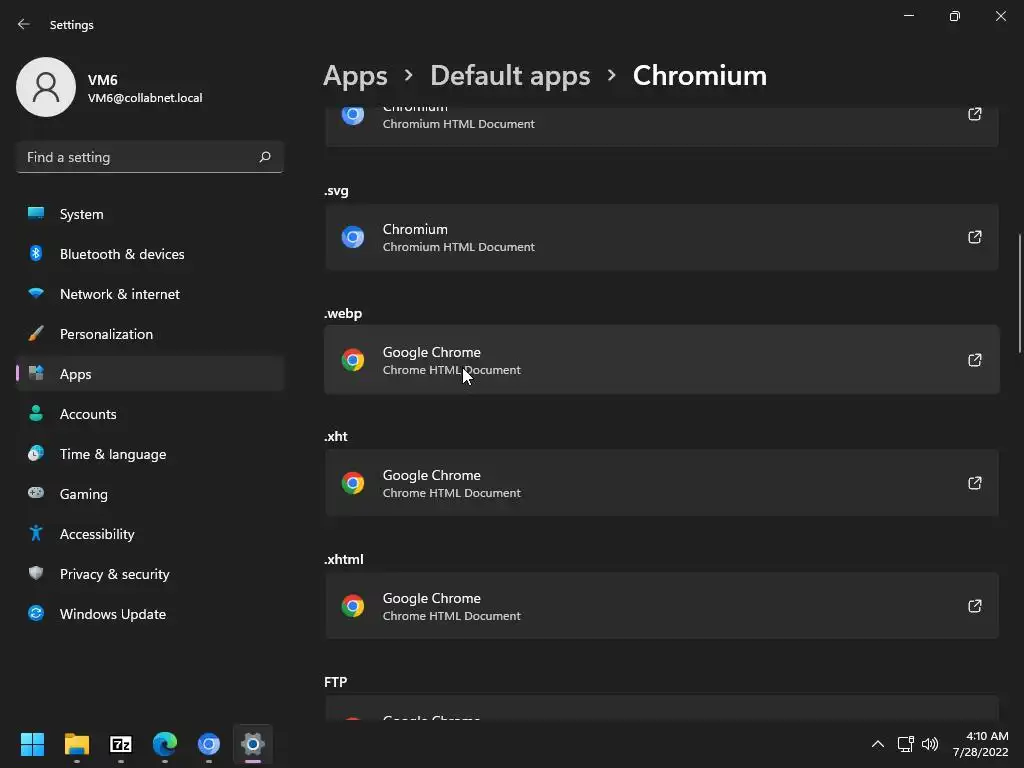Viewport: 1024px width, 768px height.
Task: Show hidden system tray icons
Action: click(x=878, y=744)
